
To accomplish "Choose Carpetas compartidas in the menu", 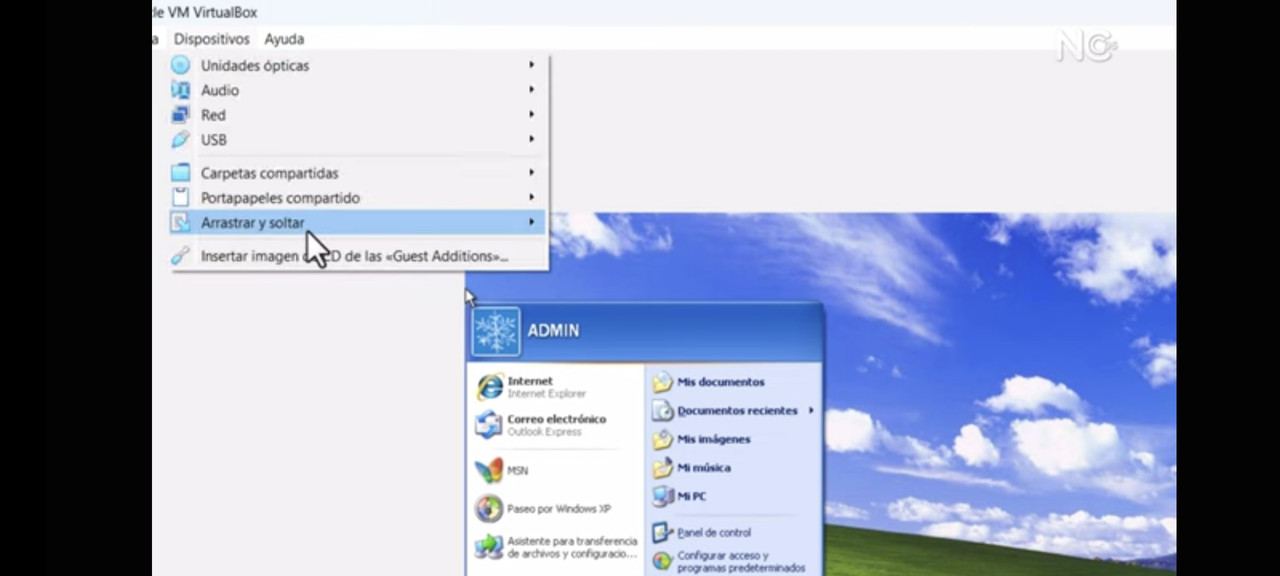I will point(358,173).
